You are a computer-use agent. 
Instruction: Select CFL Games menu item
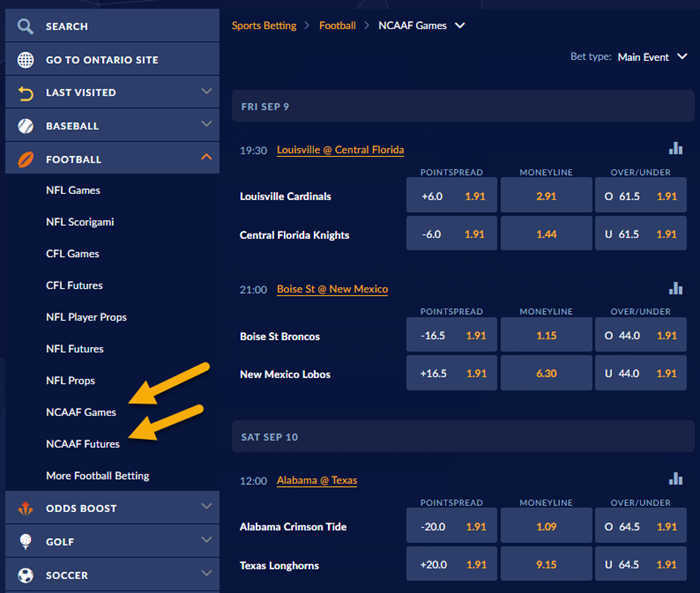coord(72,254)
